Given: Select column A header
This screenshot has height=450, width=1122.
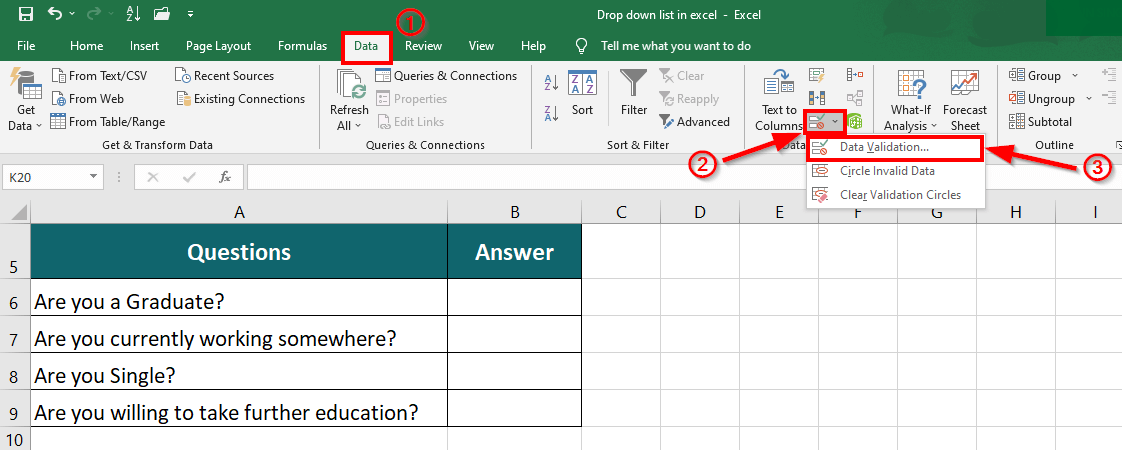Looking at the screenshot, I should point(239,212).
